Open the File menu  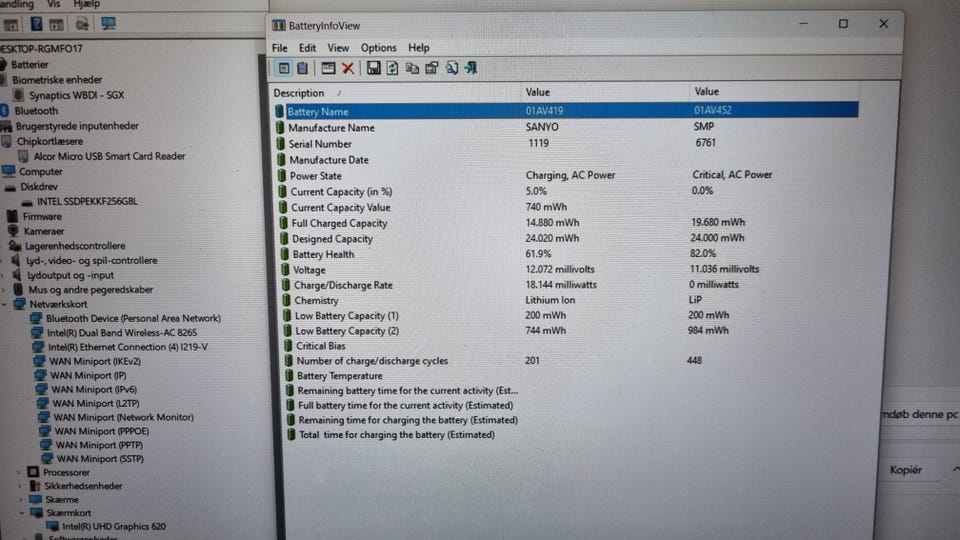279,48
